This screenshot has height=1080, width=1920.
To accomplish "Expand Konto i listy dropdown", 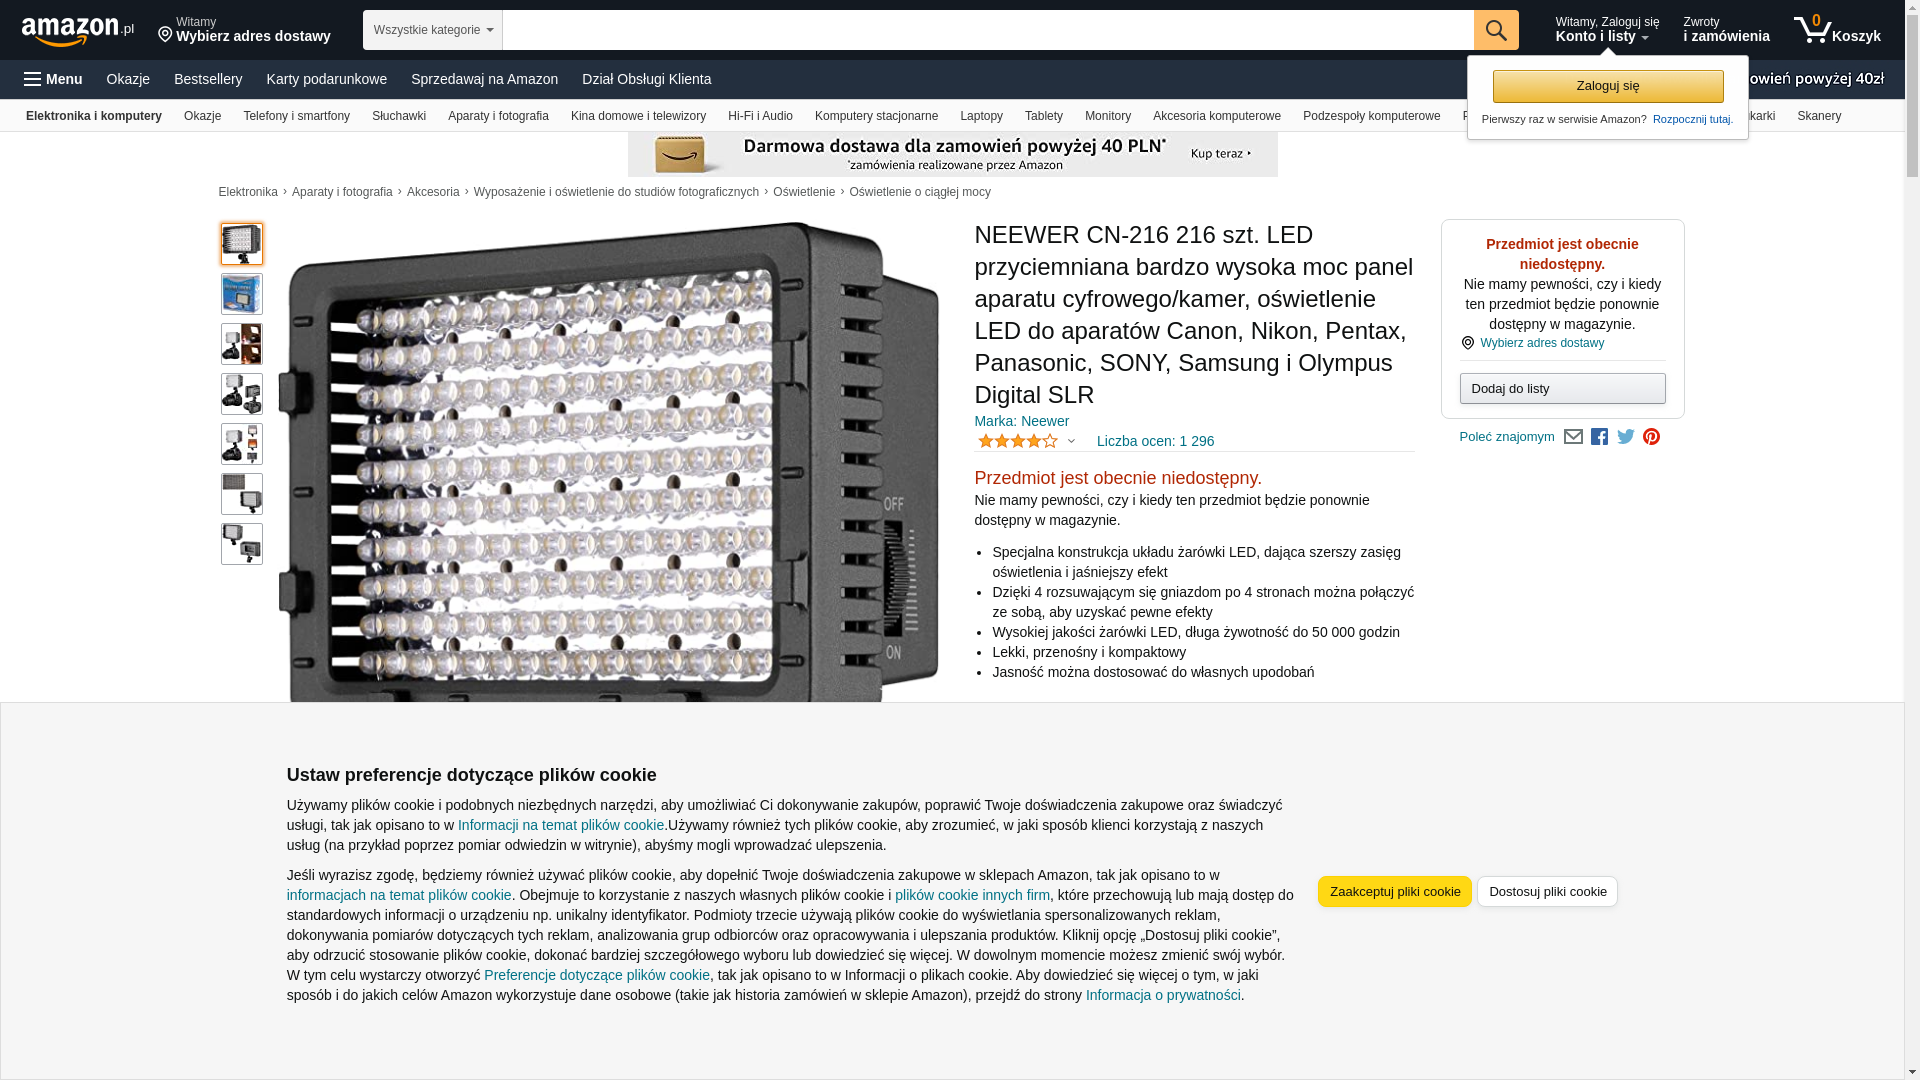I will [x=1607, y=30].
